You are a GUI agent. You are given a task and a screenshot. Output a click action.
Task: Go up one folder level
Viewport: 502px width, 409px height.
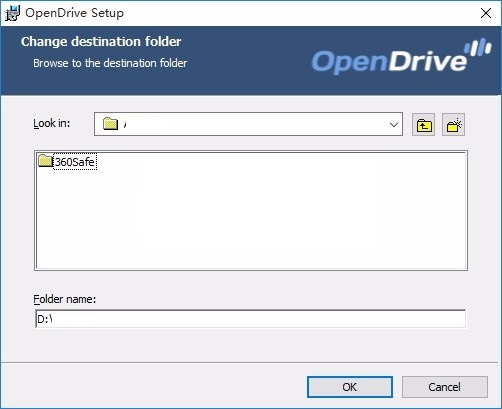point(423,124)
